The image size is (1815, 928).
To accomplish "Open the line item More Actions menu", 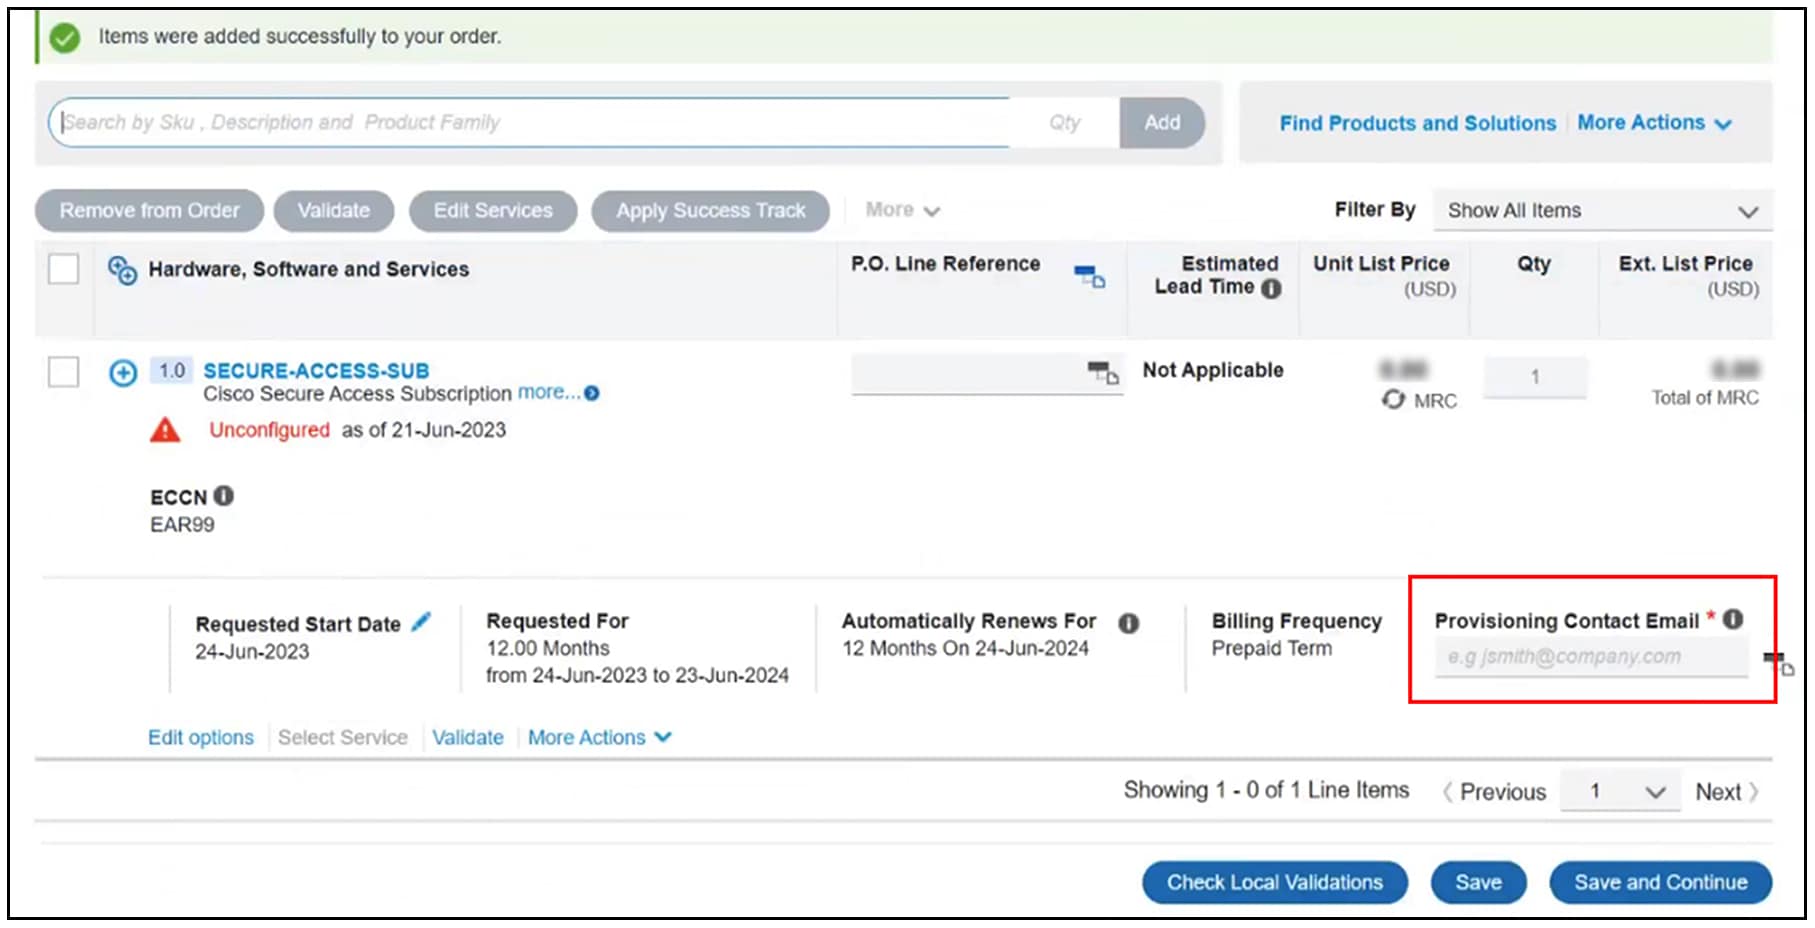I will (x=599, y=738).
